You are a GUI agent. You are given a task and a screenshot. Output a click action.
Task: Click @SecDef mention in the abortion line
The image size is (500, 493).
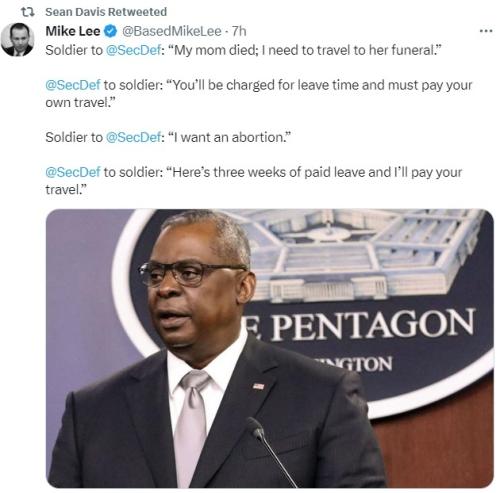pyautogui.click(x=133, y=137)
